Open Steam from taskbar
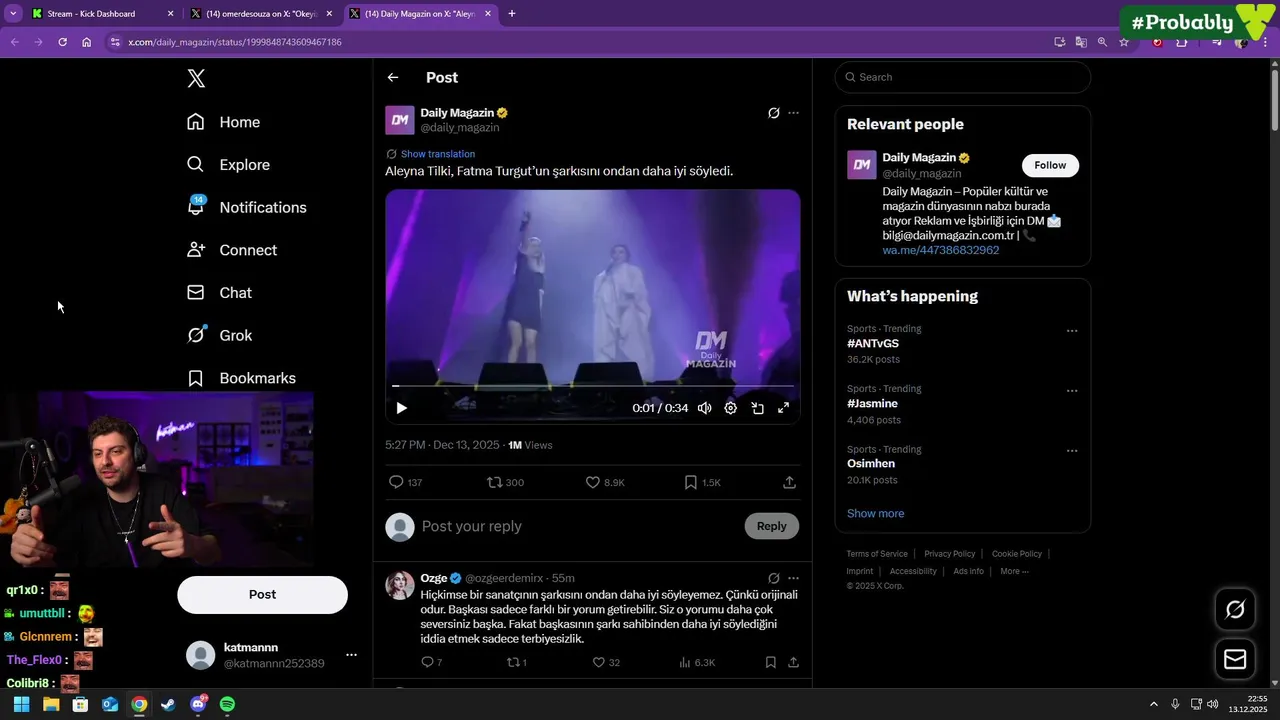Image resolution: width=1280 pixels, height=720 pixels. tap(168, 704)
